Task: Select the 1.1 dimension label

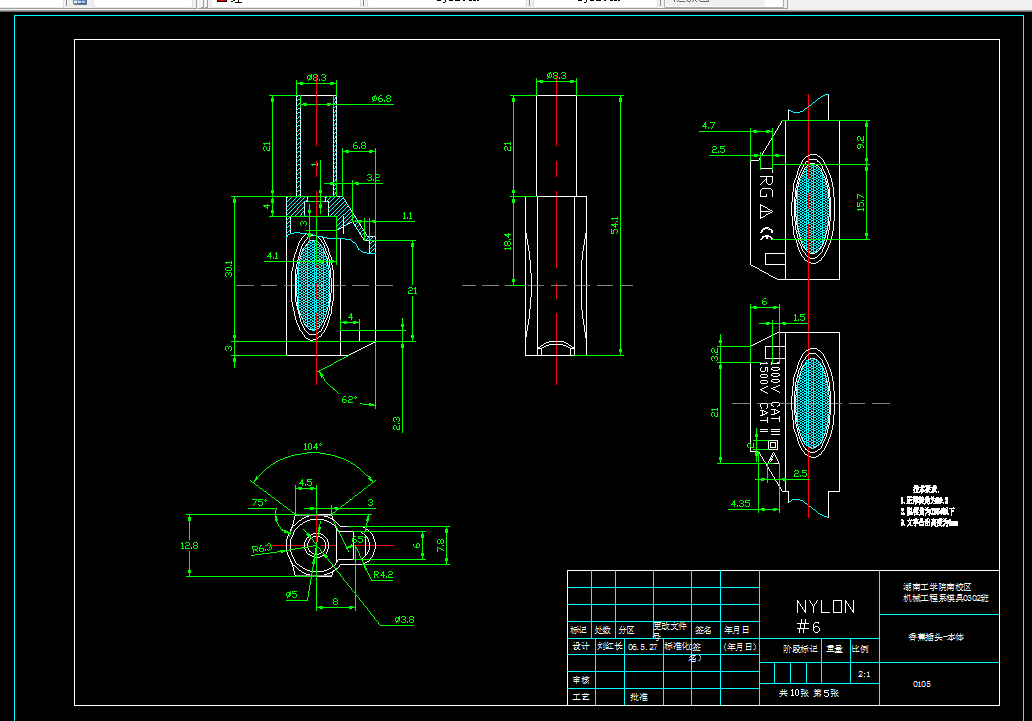Action: (407, 216)
